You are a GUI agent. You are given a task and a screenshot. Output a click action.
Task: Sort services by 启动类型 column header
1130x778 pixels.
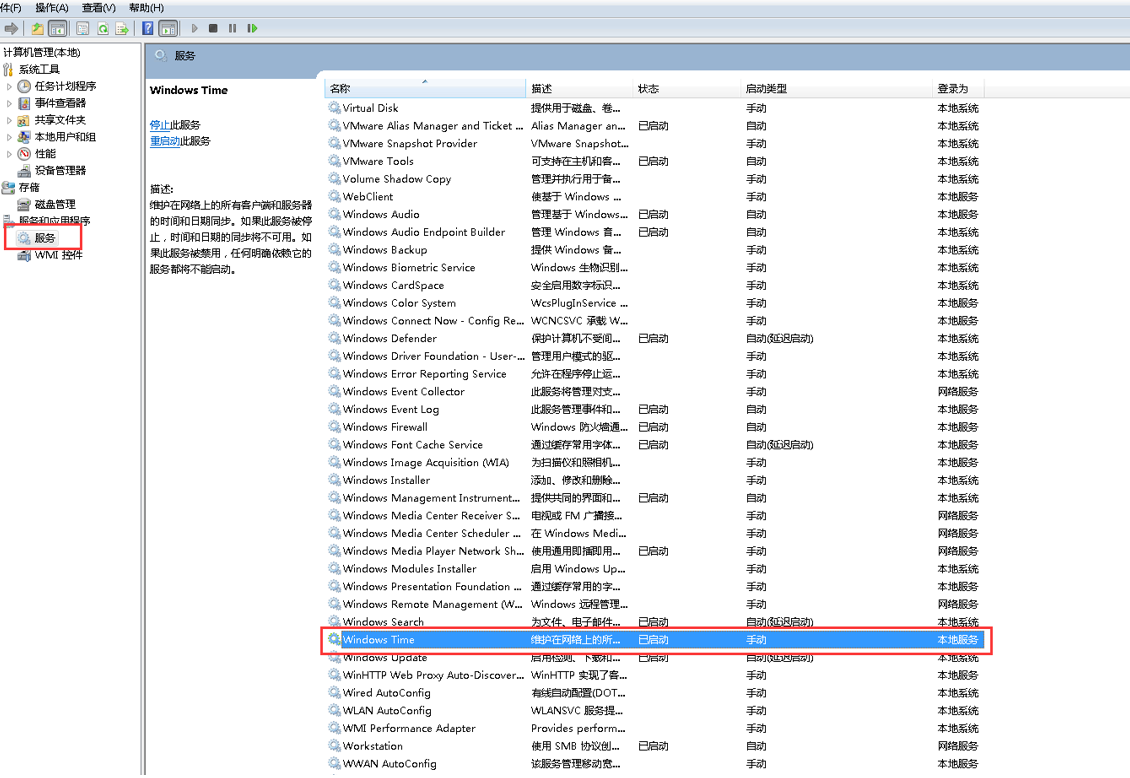point(766,89)
